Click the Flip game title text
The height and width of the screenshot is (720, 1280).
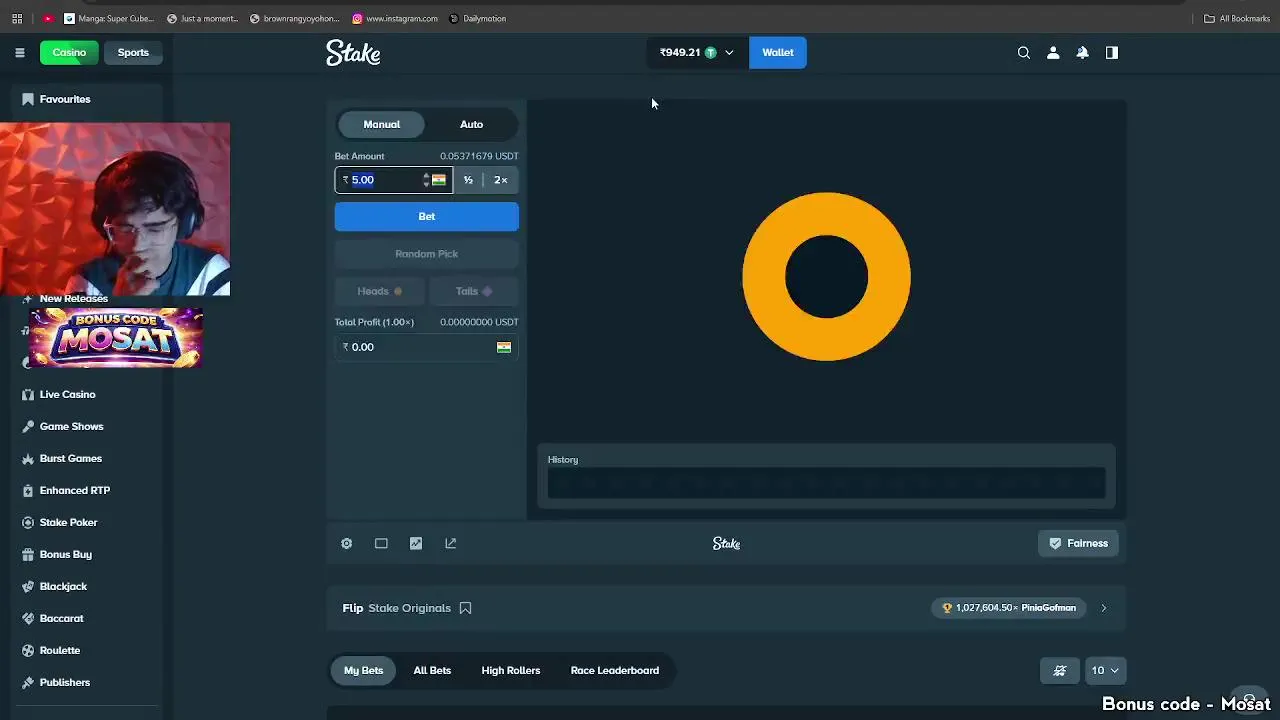(x=353, y=608)
